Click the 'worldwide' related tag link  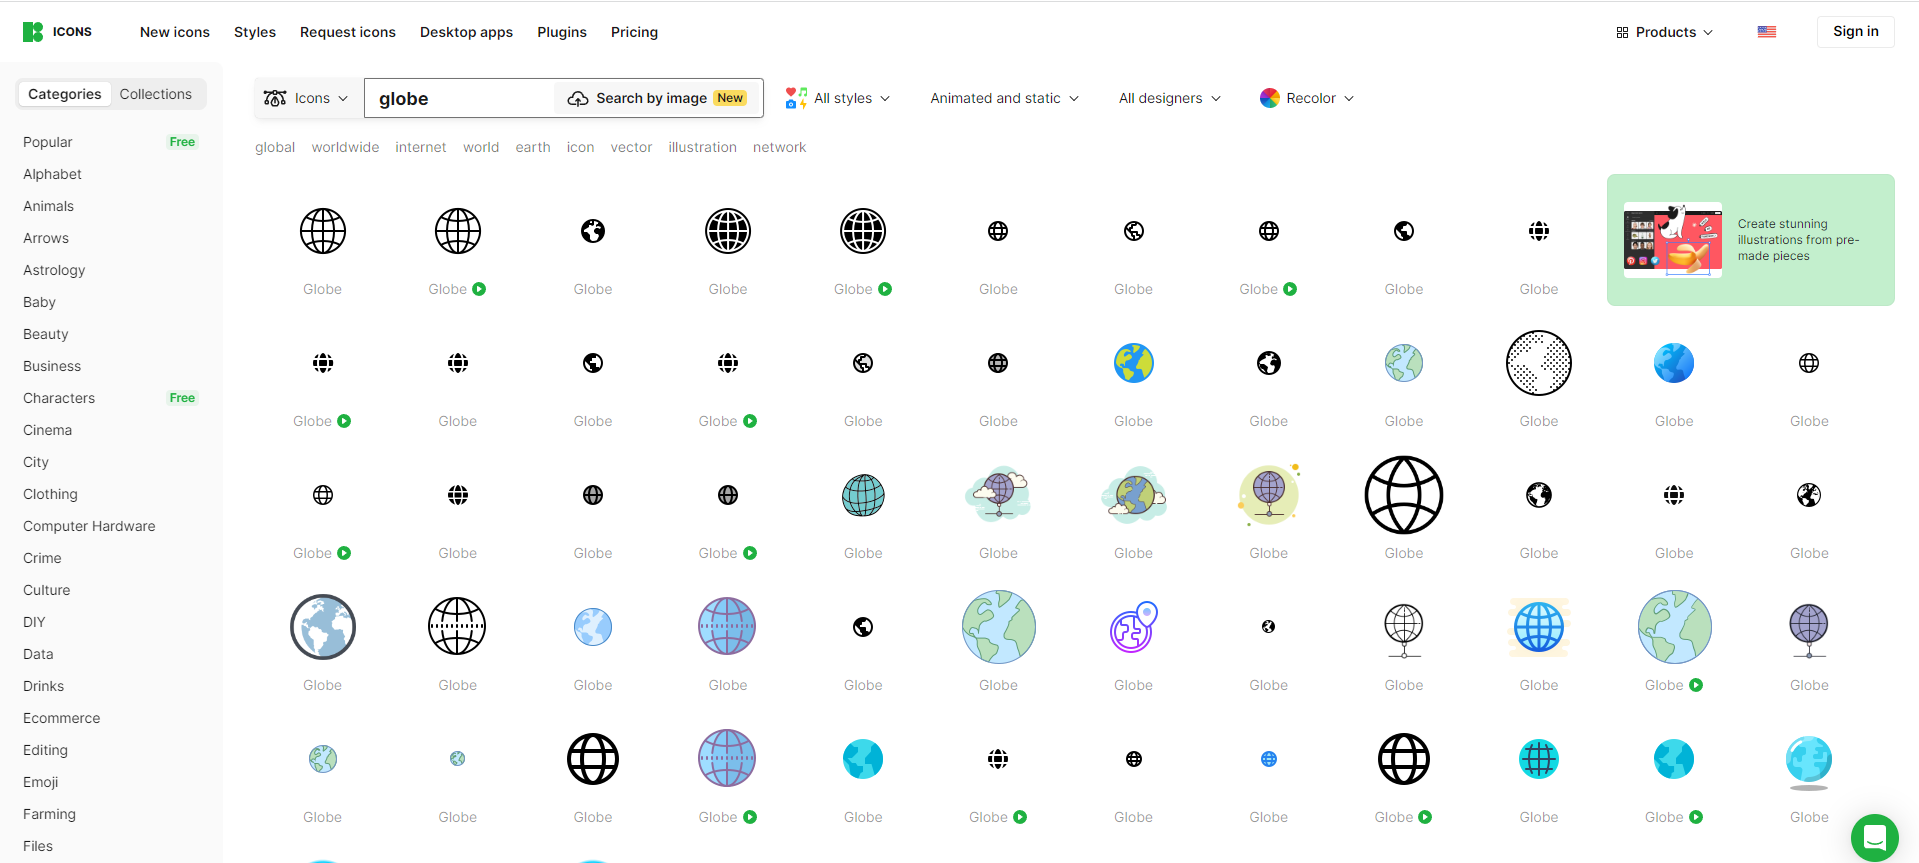[x=345, y=147]
